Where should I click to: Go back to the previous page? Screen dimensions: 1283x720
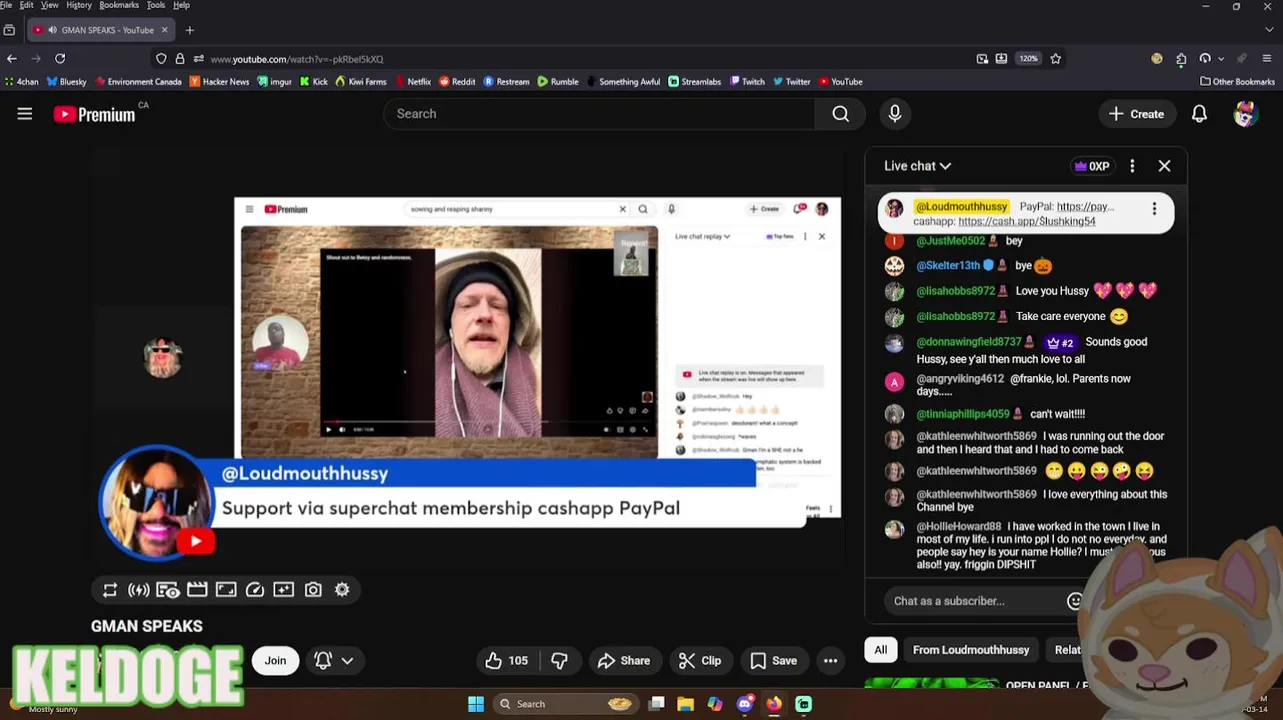coord(12,59)
